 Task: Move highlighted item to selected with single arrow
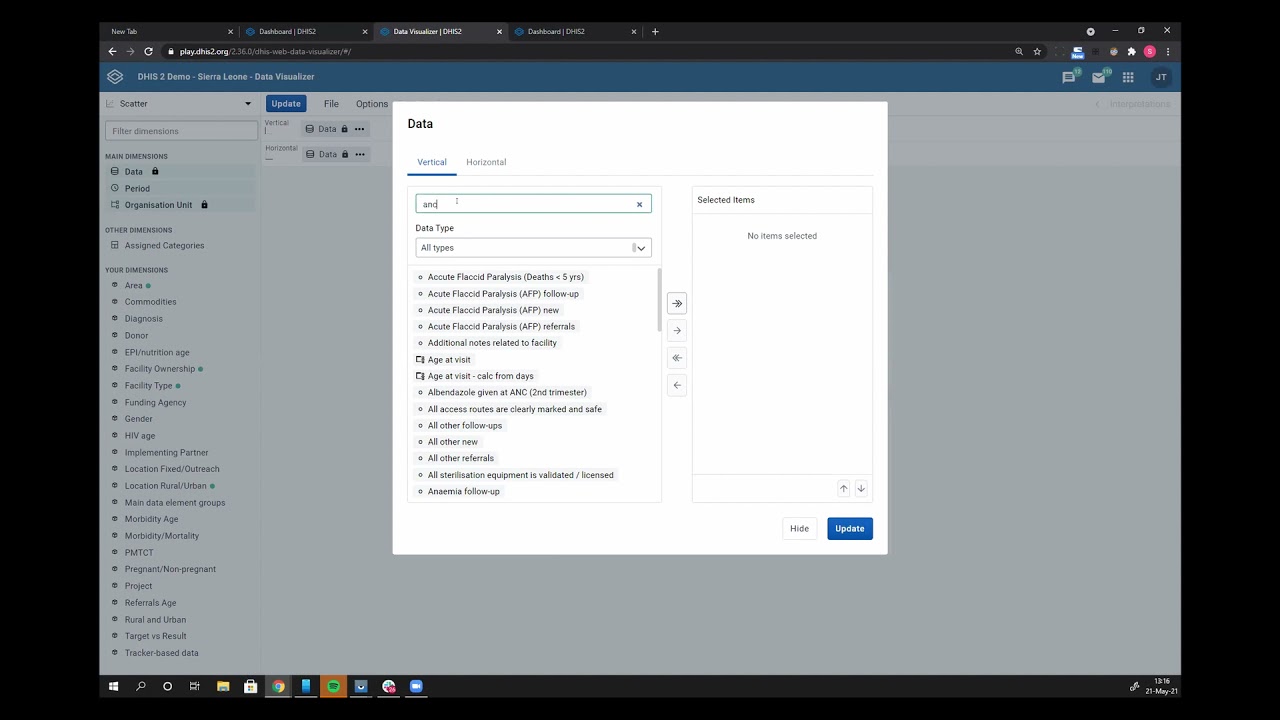677,330
